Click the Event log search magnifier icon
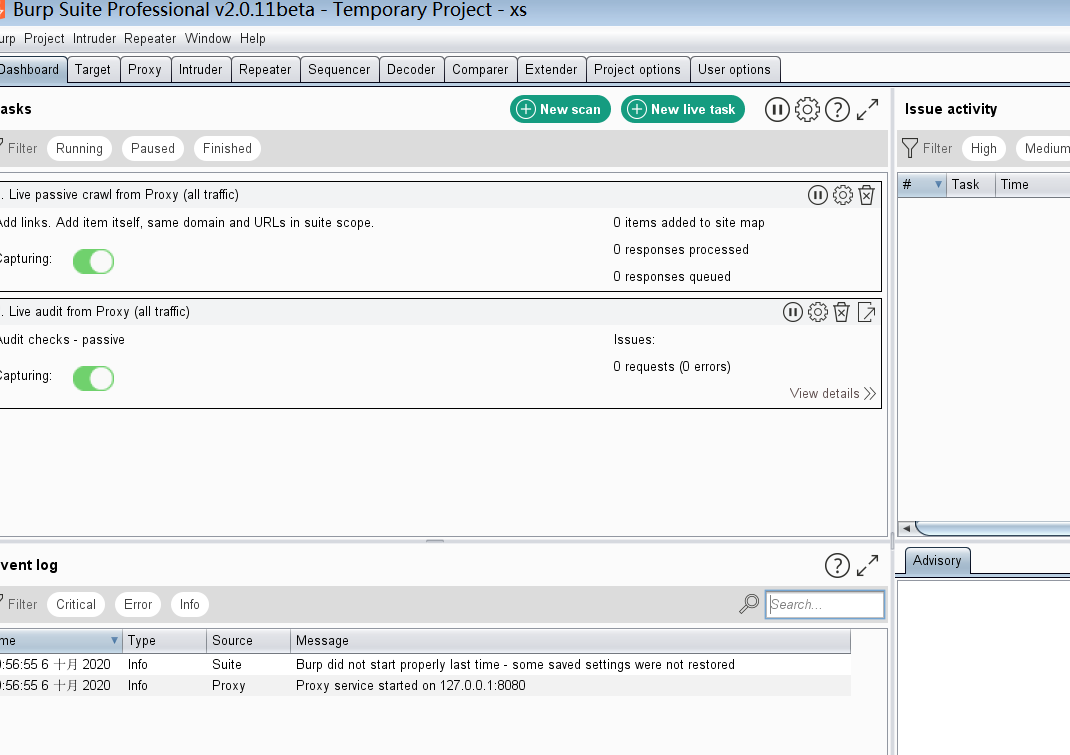Screen dimensions: 1070x755 point(749,603)
